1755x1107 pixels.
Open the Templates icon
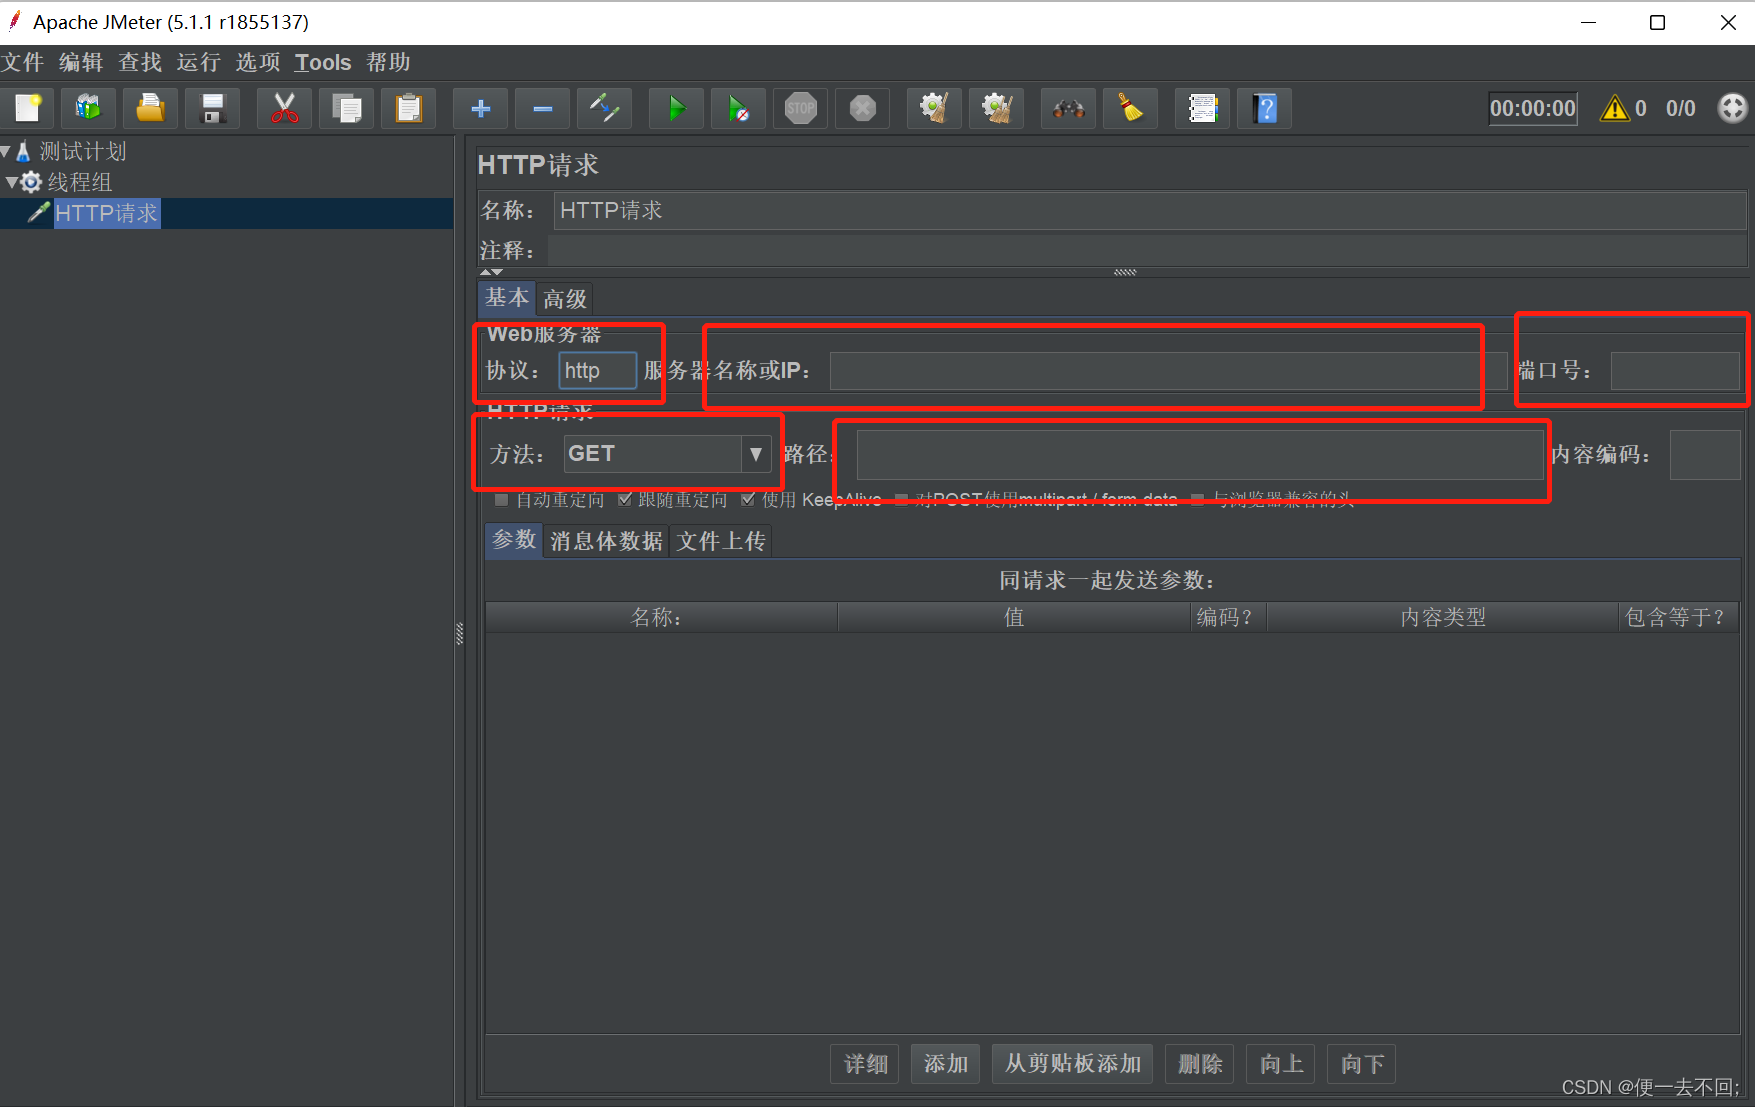tap(89, 108)
